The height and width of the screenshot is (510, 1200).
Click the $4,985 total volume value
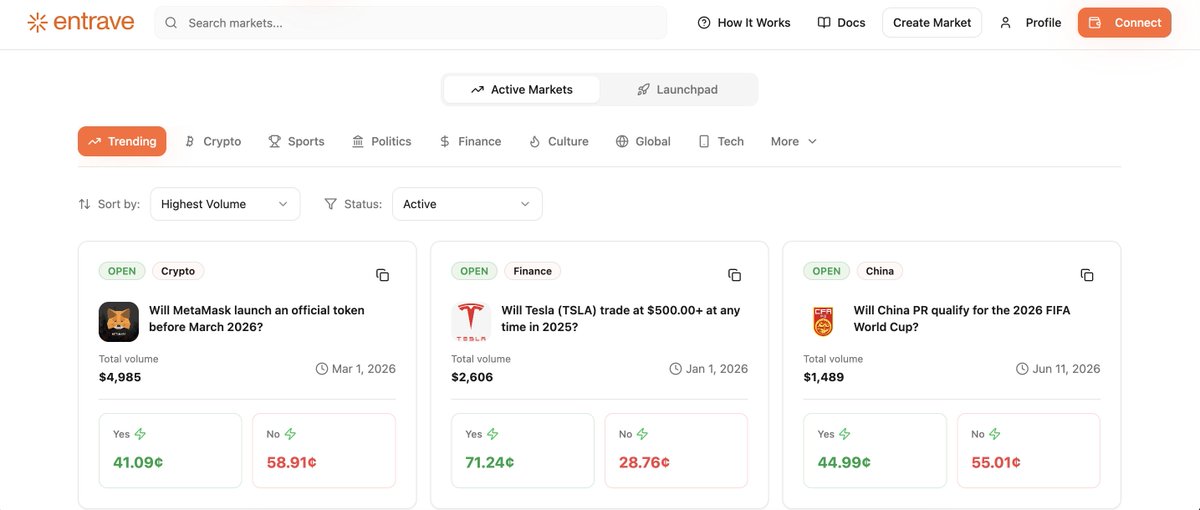(120, 377)
